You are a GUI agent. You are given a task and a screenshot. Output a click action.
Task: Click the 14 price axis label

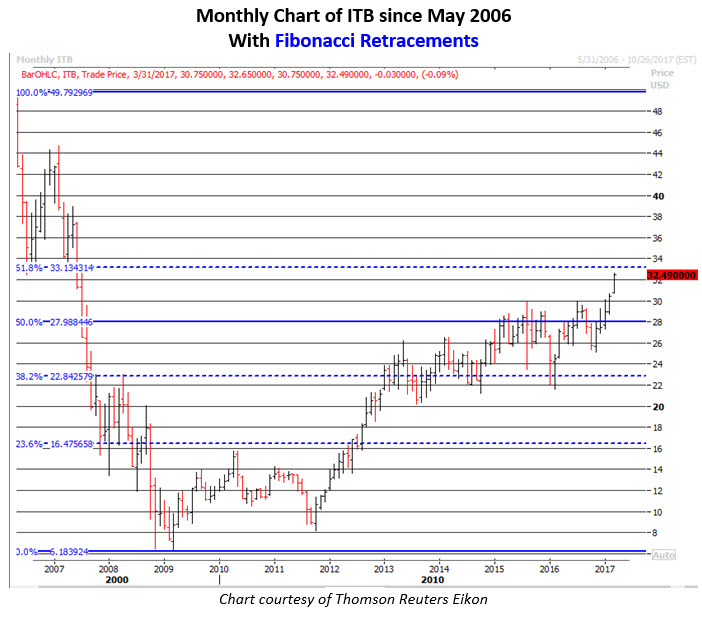657,470
